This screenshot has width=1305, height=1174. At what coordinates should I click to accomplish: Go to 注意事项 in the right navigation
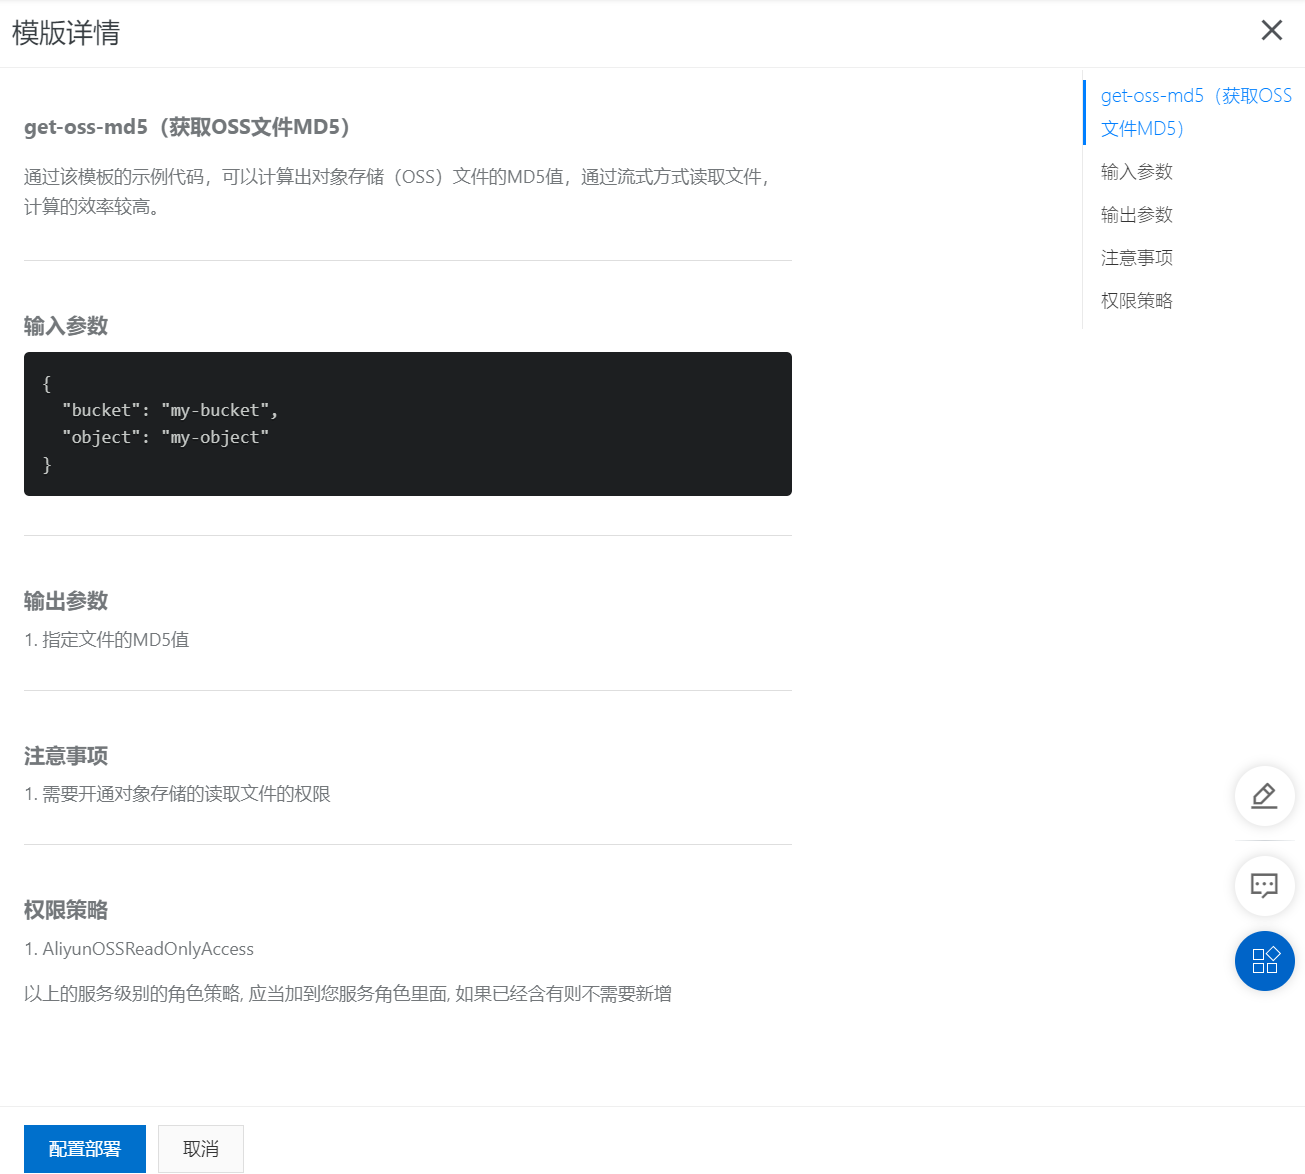coord(1137,258)
